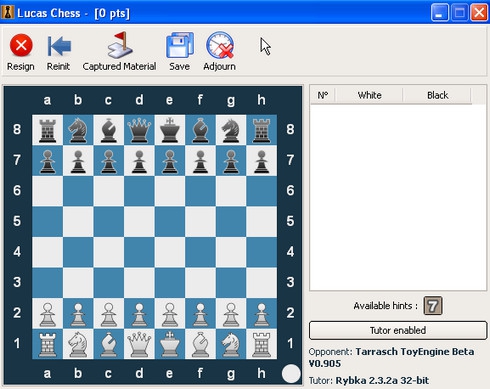
Task: Click the empty d4 square
Action: tap(139, 252)
